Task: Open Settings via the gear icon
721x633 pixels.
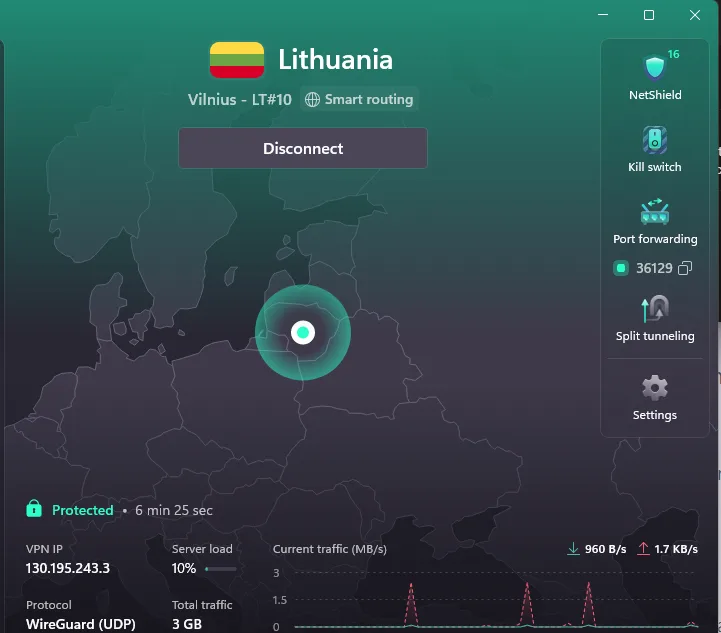Action: [655, 388]
